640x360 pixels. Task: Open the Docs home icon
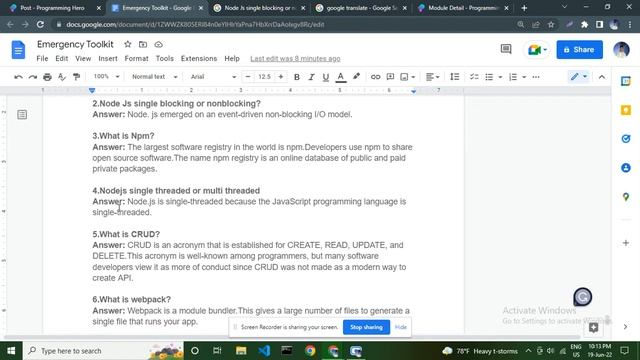18,50
